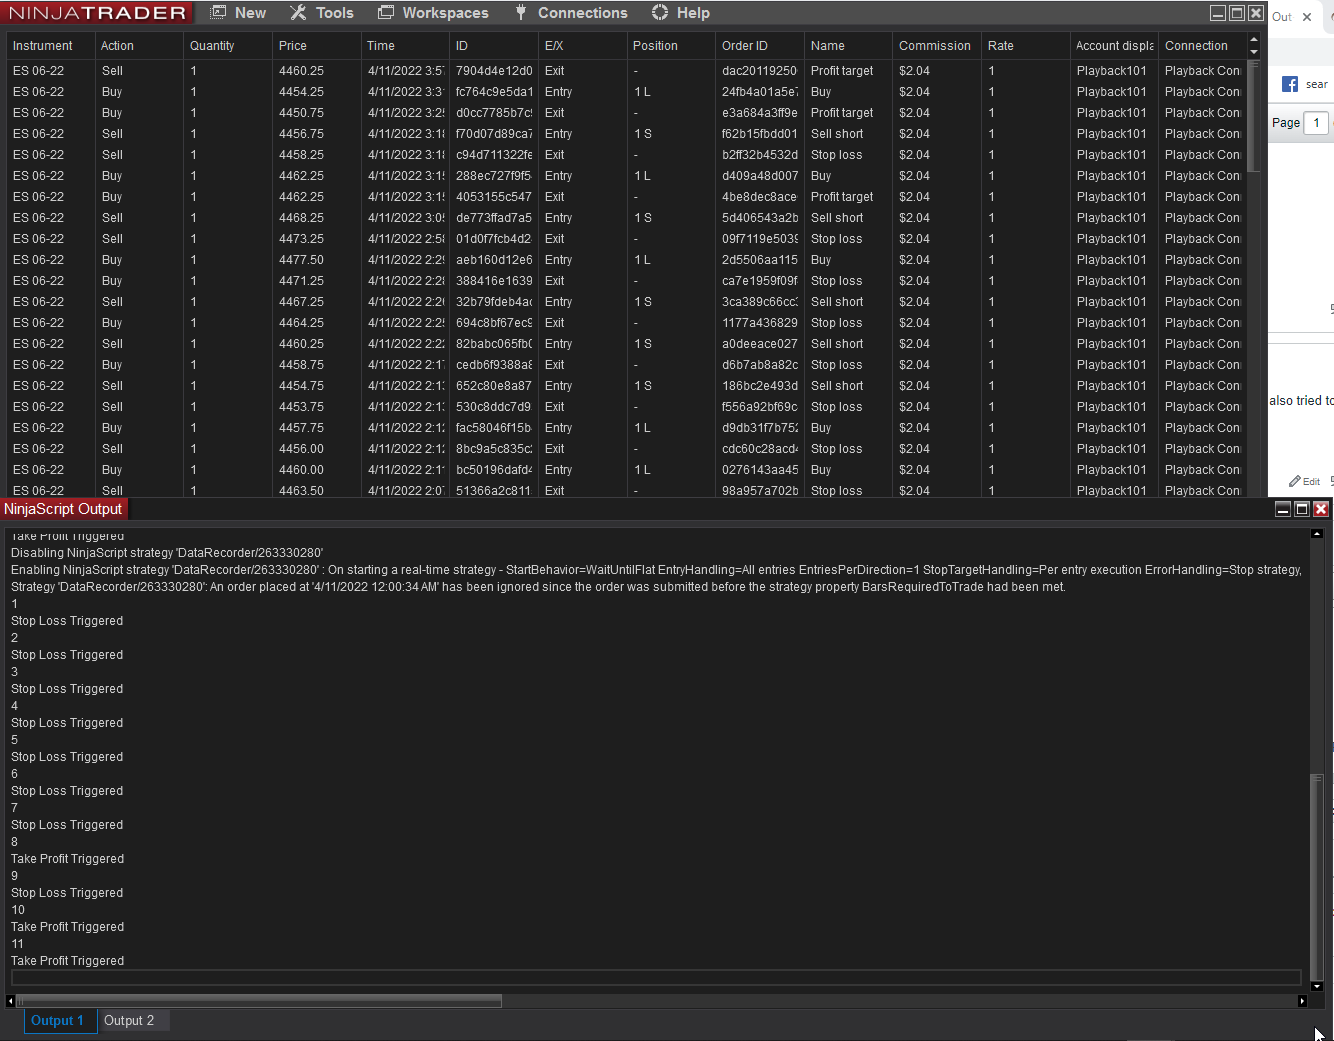1334x1041 pixels.
Task: Select price 4468.25 cell
Action: click(x=316, y=218)
